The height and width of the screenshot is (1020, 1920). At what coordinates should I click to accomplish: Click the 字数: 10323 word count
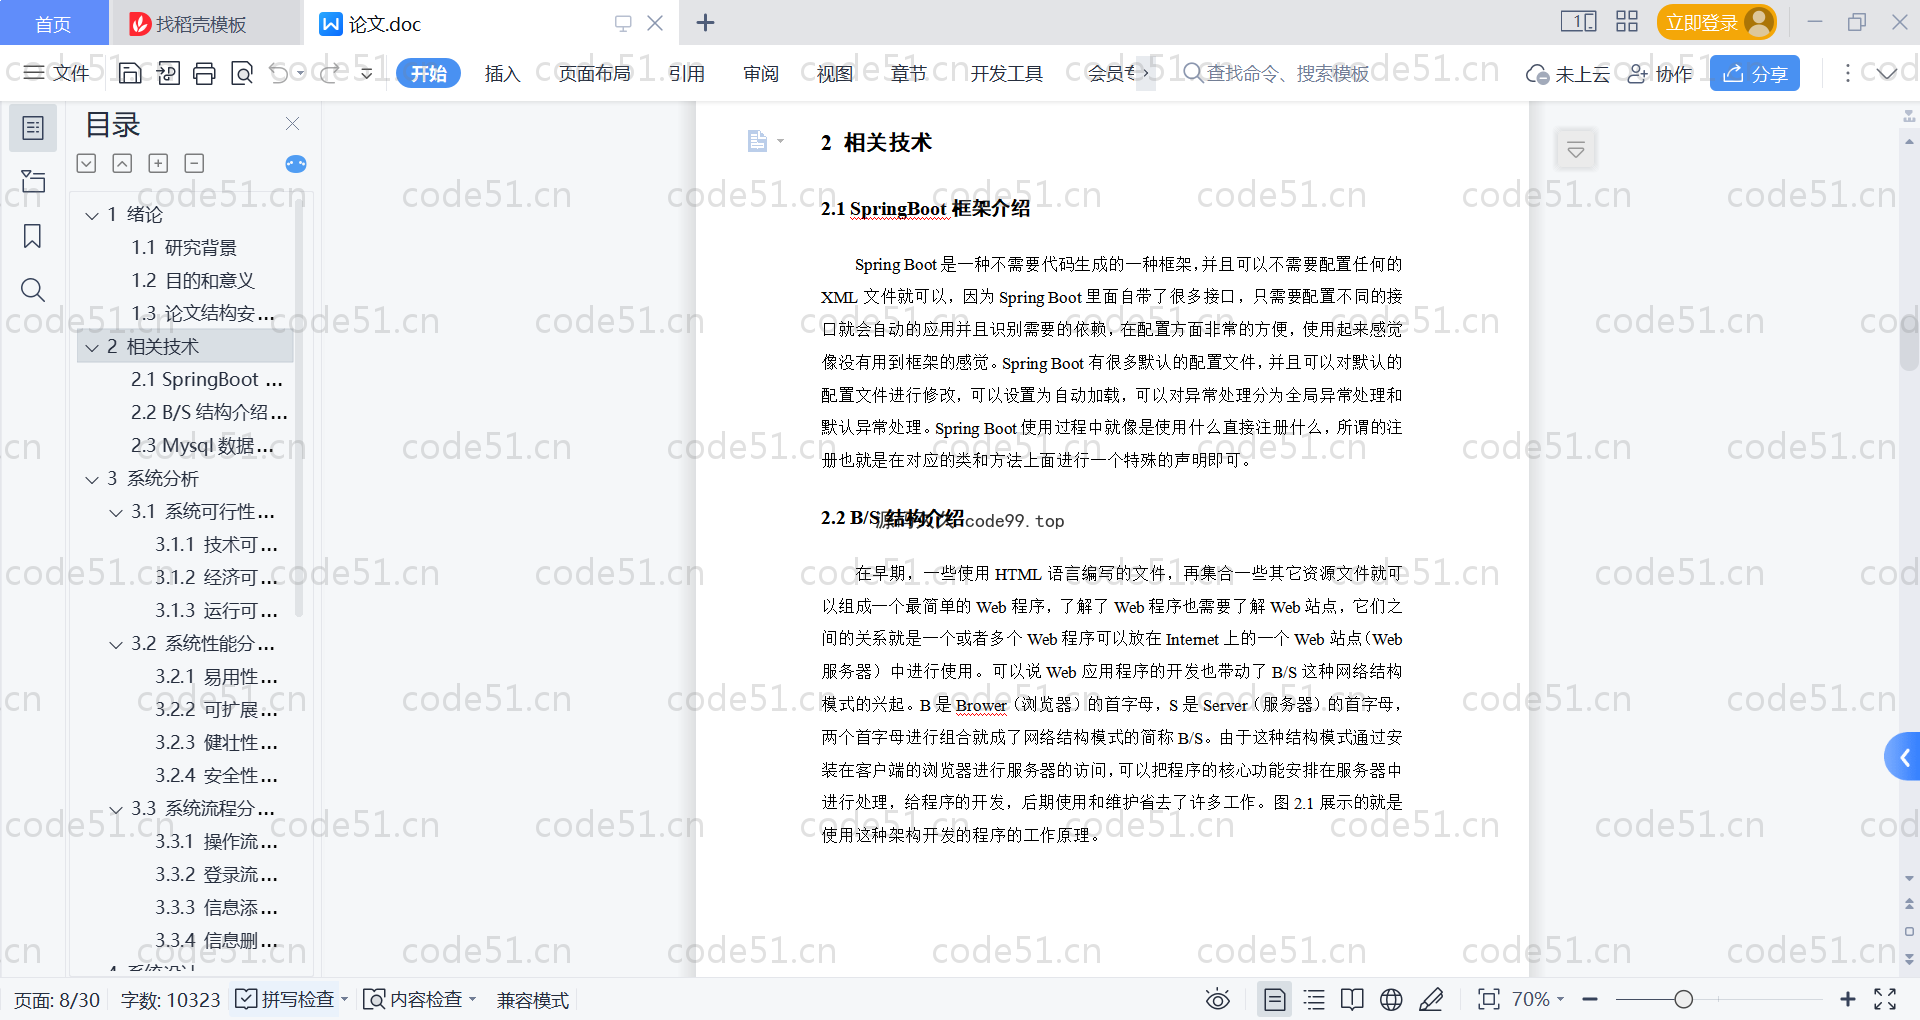coord(170,1000)
